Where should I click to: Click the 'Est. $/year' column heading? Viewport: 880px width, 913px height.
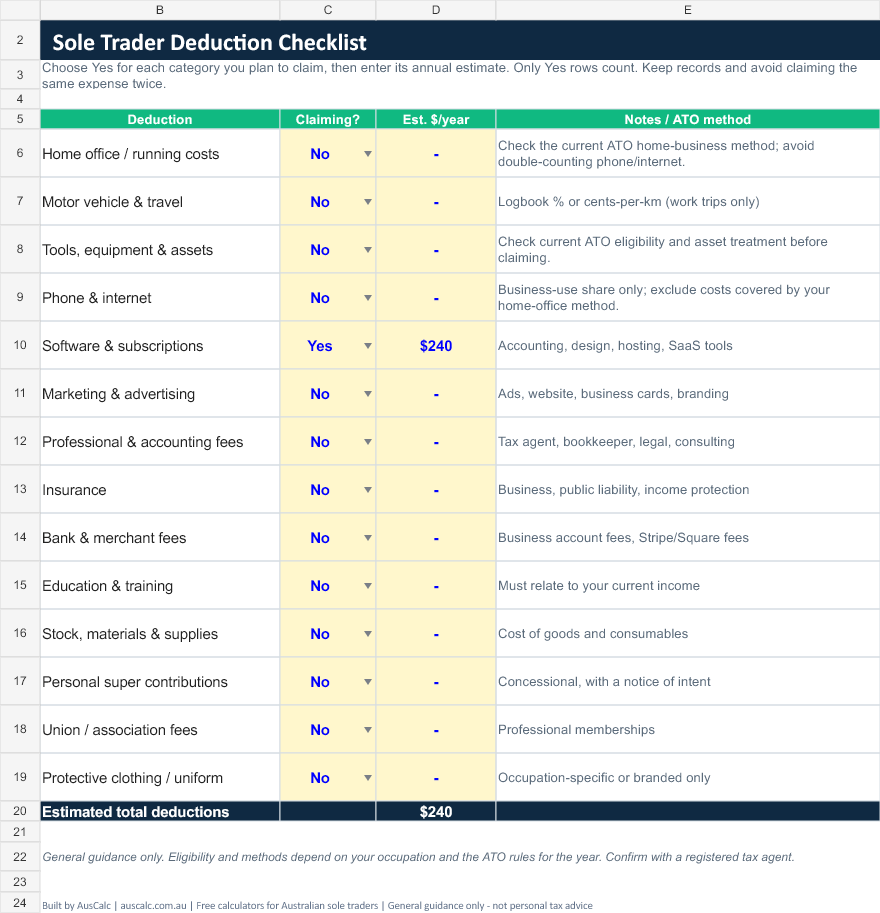[436, 119]
